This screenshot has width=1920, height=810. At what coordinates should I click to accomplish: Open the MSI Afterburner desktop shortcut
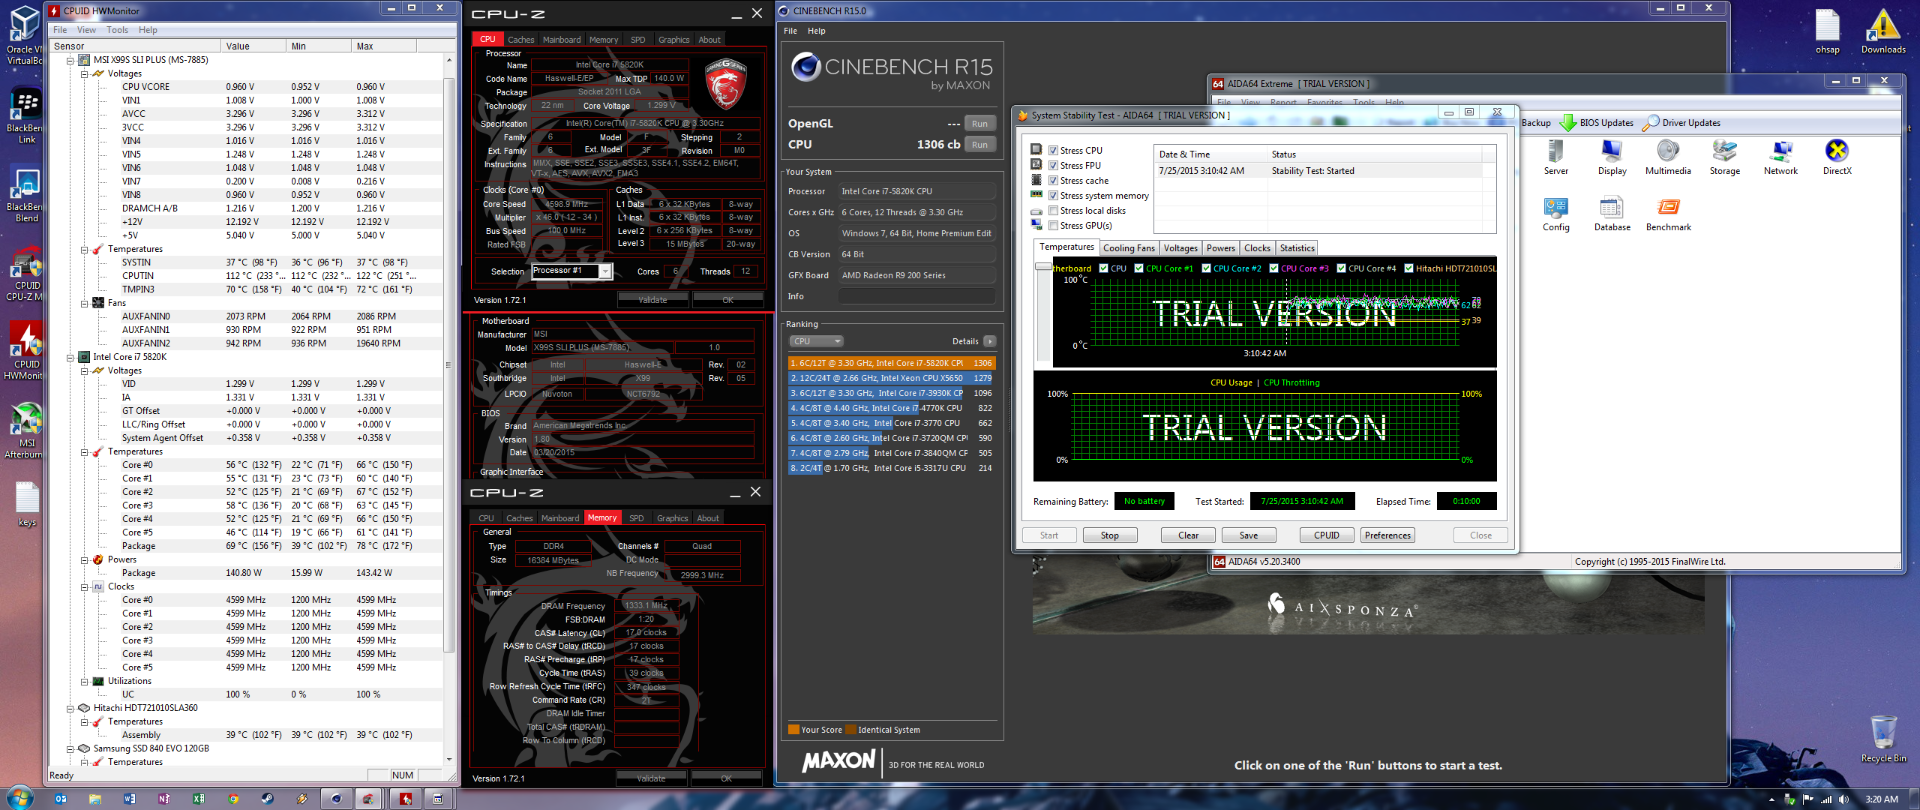click(x=24, y=431)
